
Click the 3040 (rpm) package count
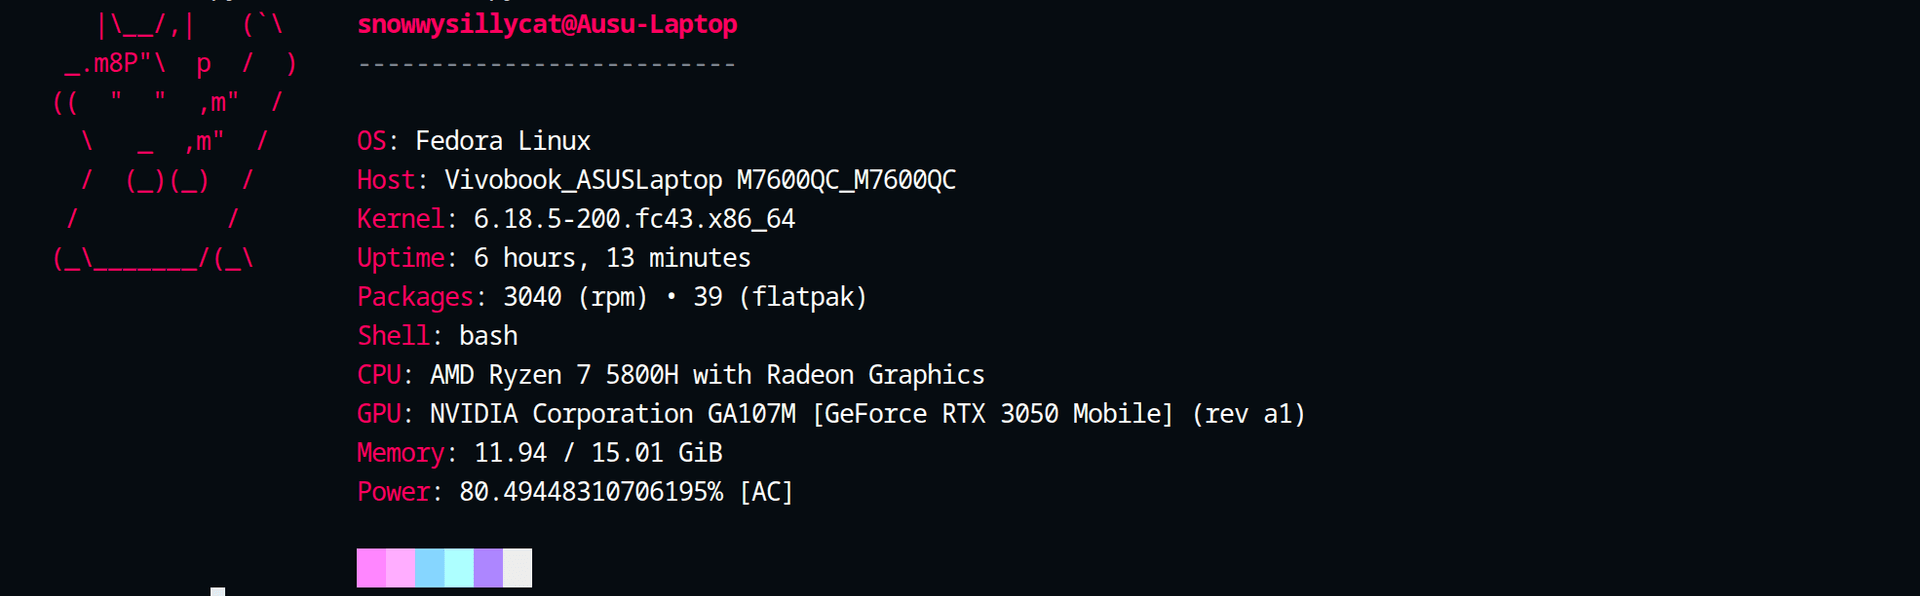(x=575, y=297)
